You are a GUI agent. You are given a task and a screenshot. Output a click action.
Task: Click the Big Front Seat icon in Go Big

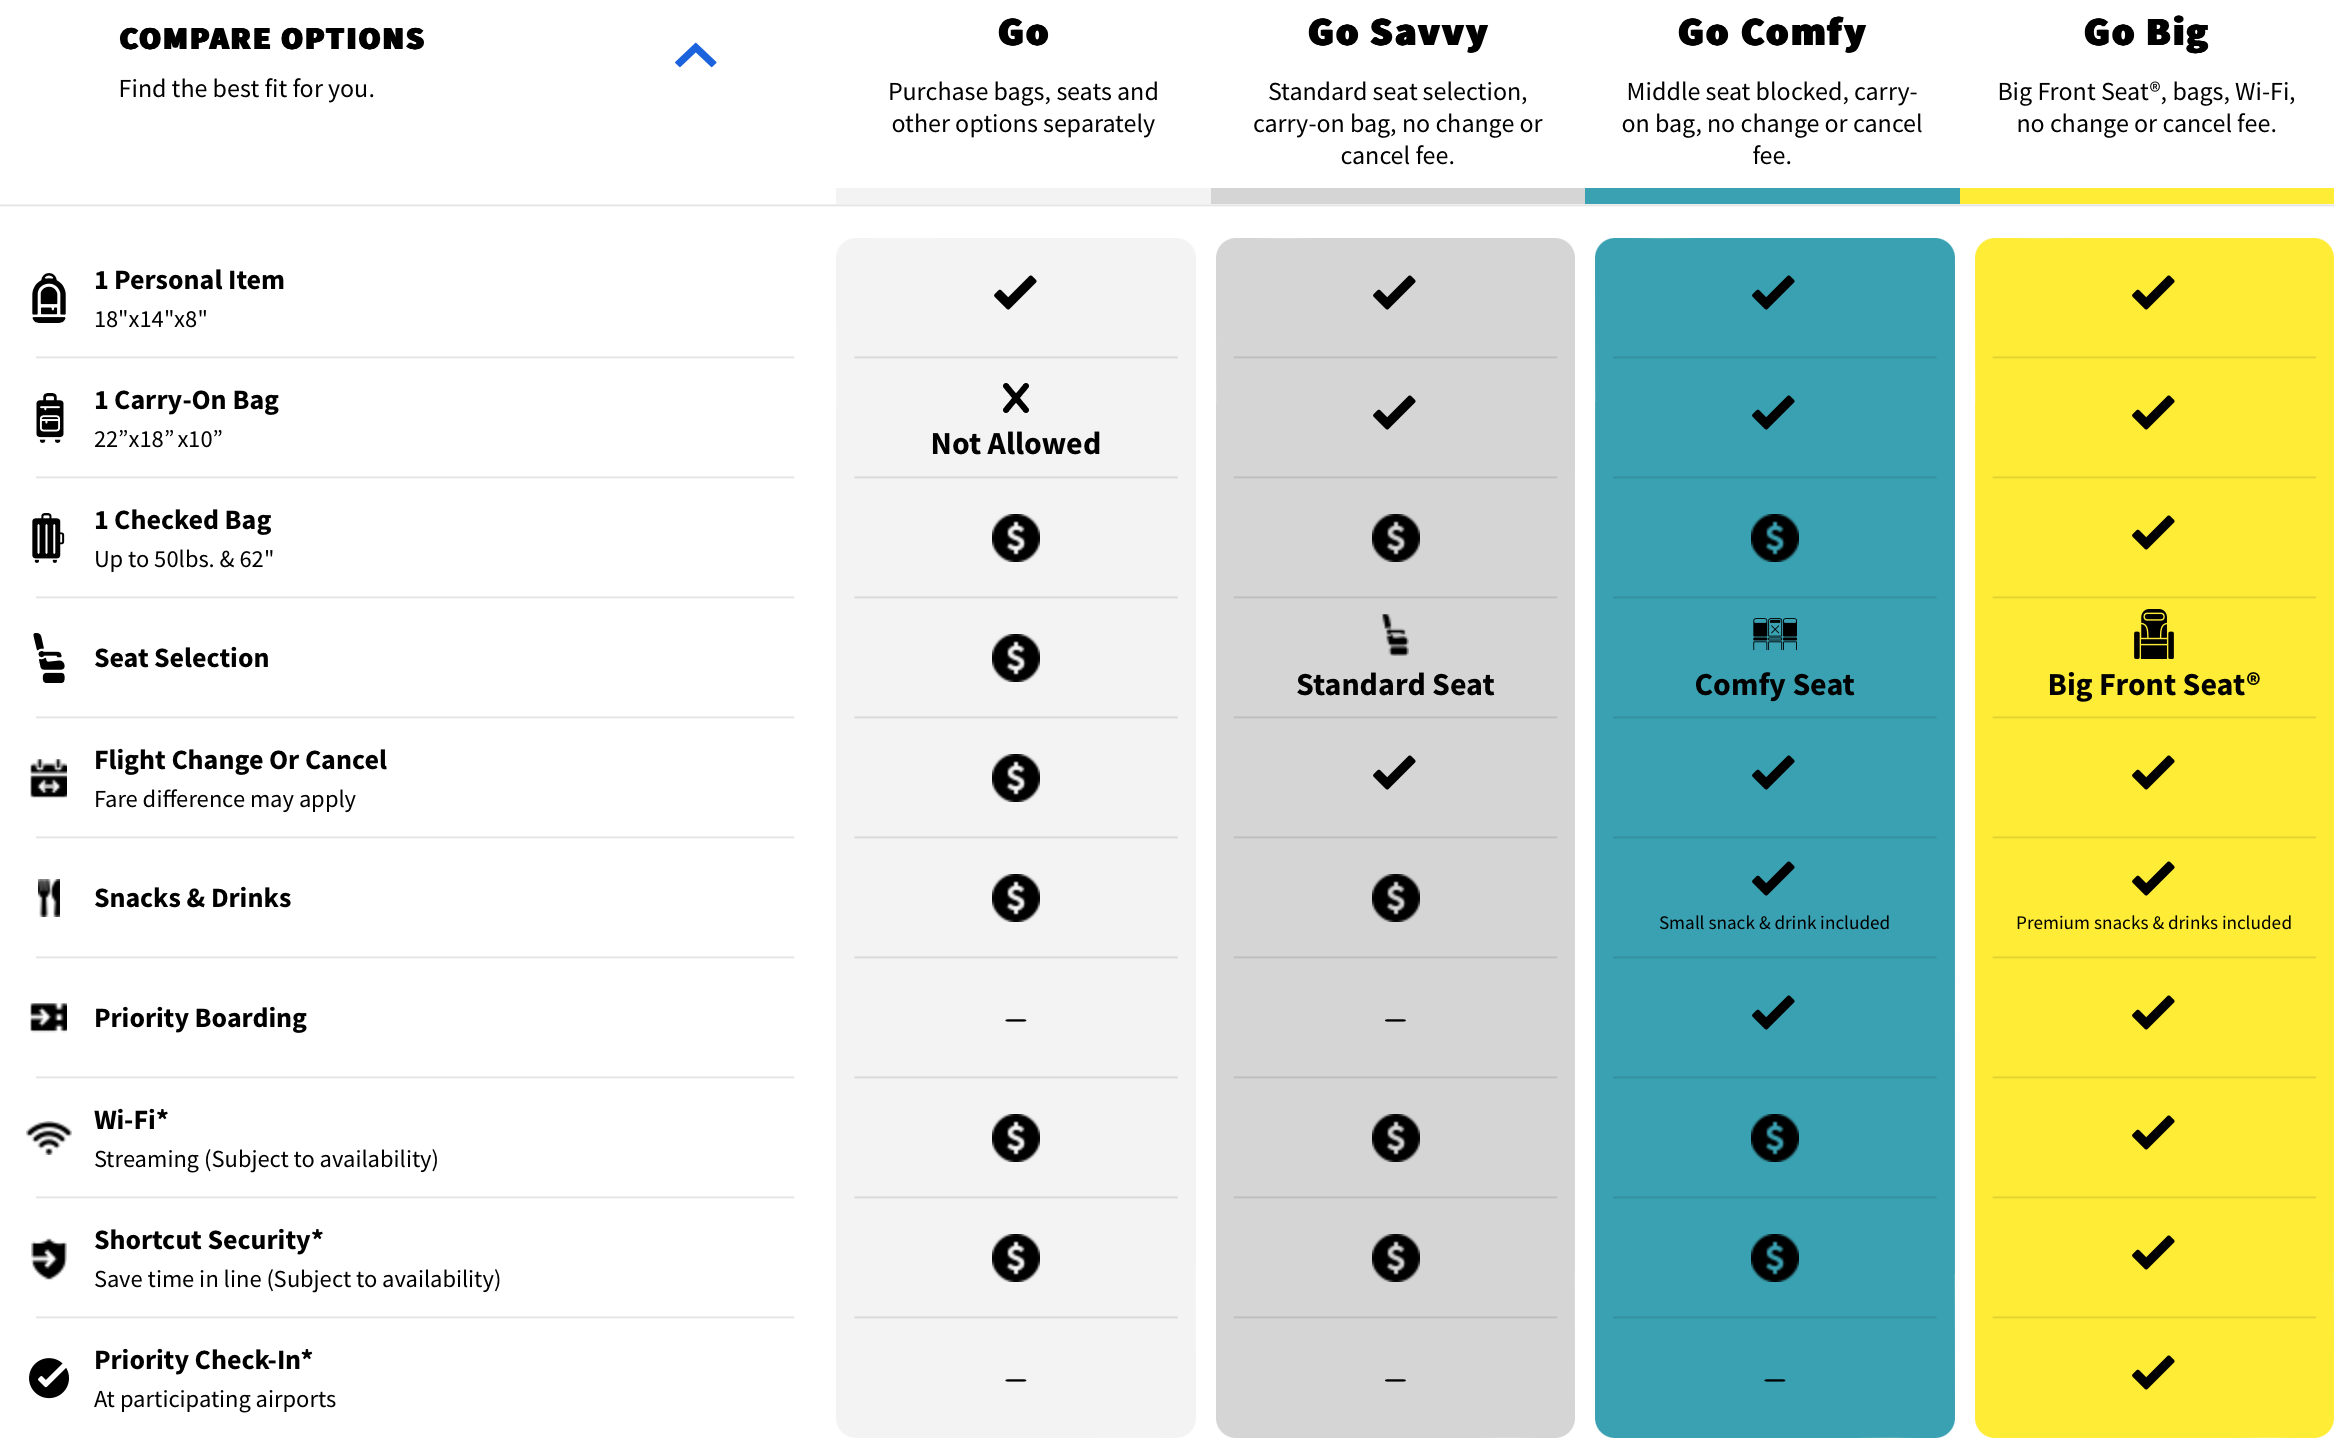tap(2153, 635)
